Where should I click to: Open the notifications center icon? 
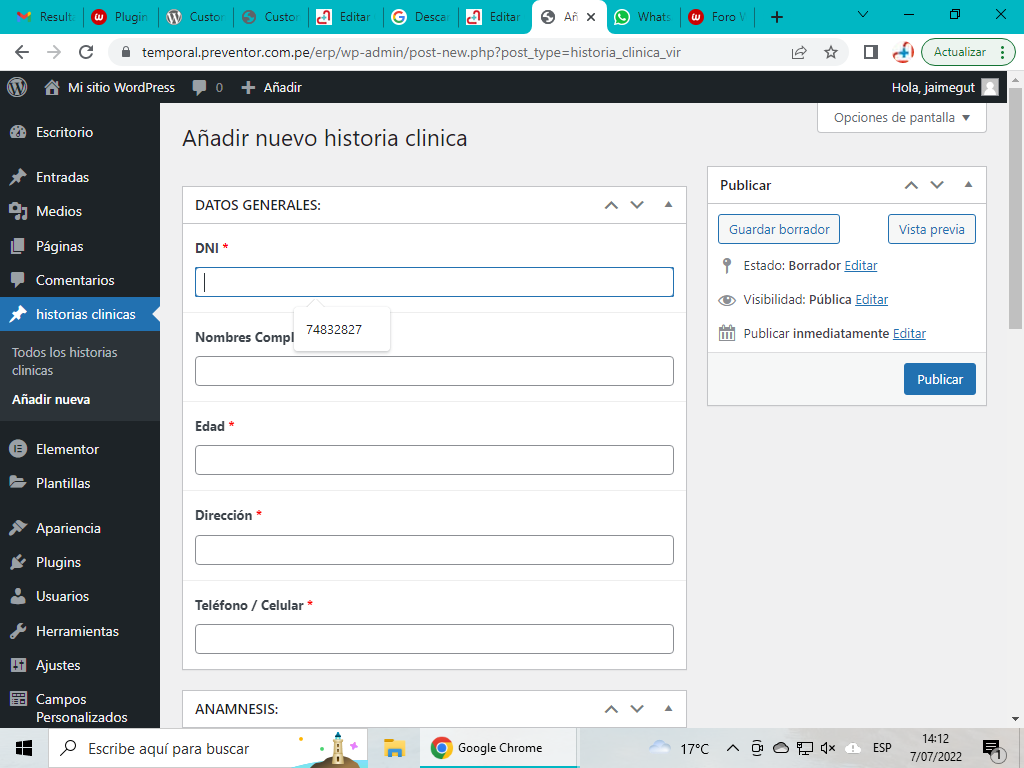click(993, 750)
